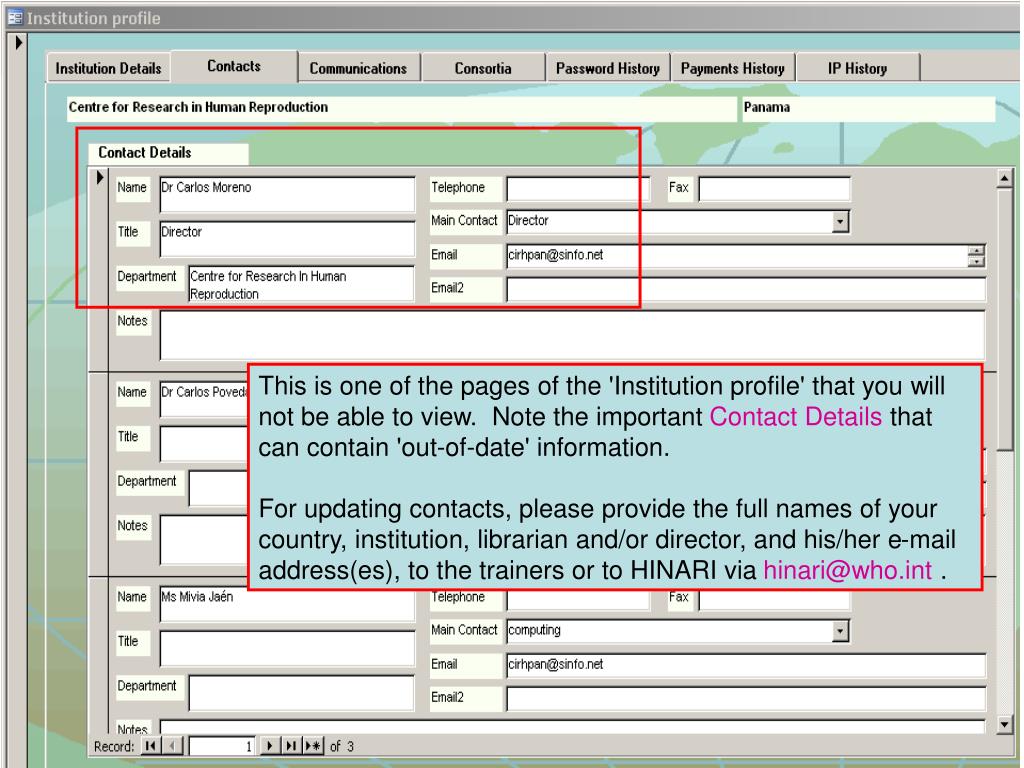Click the form record selector arrow at top-left
The width and height of the screenshot is (1024, 768).
coord(18,42)
